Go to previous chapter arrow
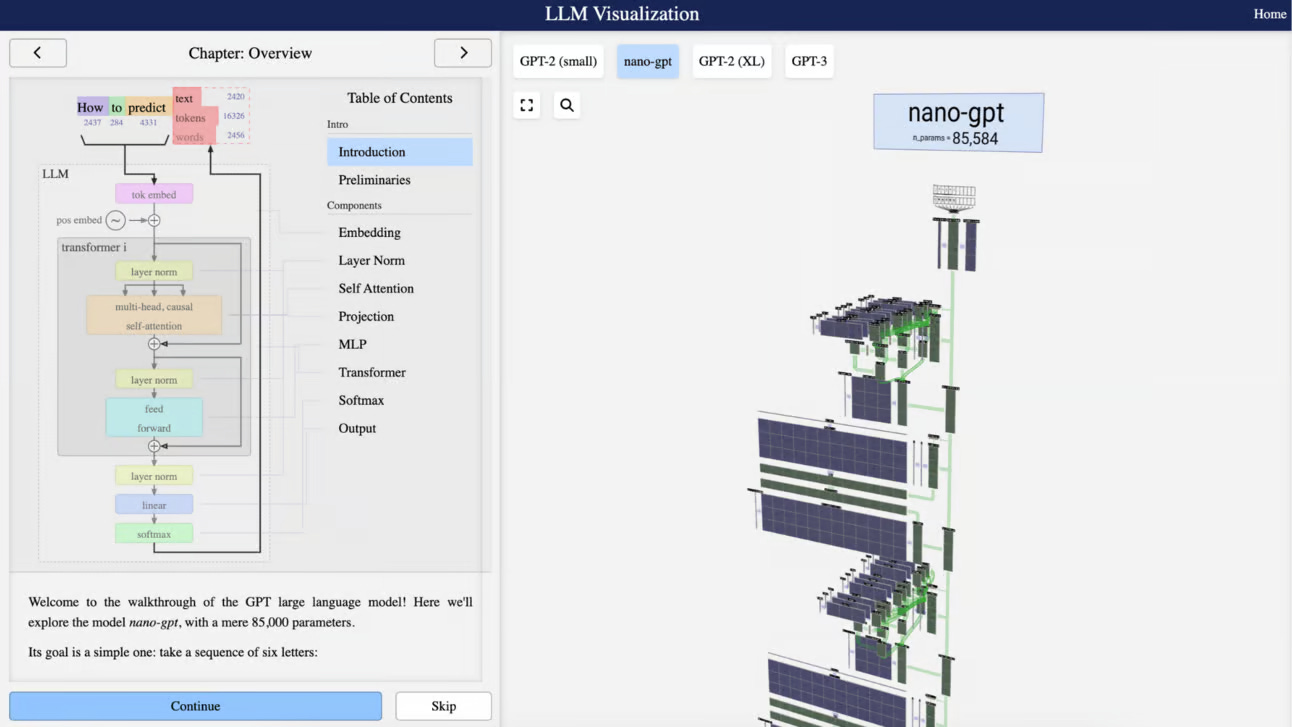 click(x=38, y=53)
